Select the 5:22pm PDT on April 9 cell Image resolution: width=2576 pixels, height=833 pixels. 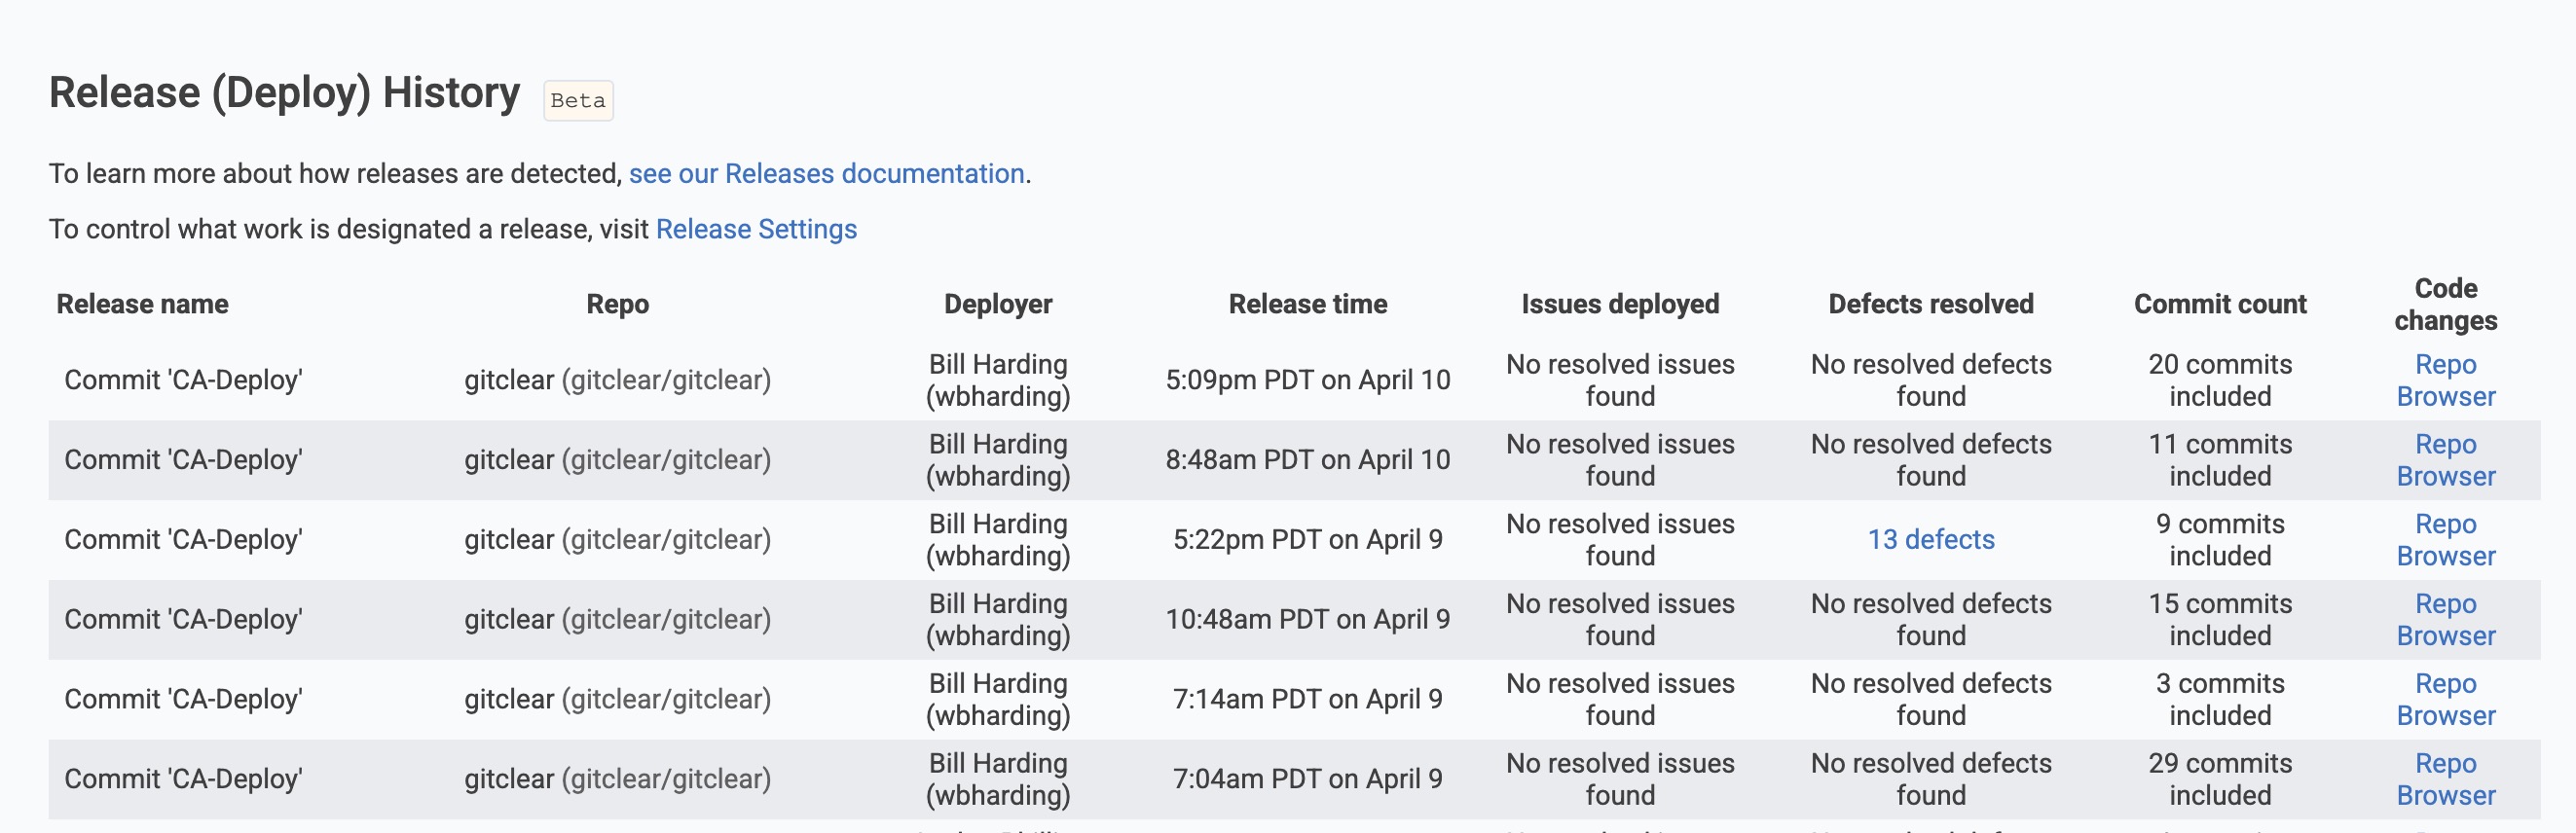(1307, 540)
